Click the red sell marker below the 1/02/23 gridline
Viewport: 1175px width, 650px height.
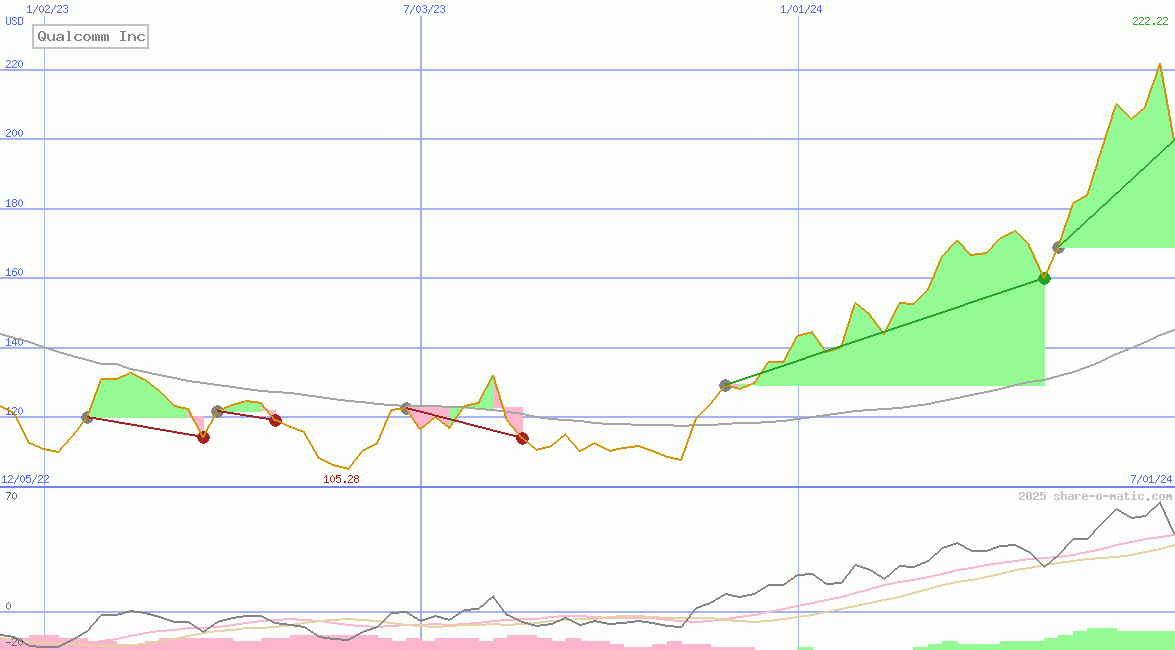pyautogui.click(x=203, y=437)
